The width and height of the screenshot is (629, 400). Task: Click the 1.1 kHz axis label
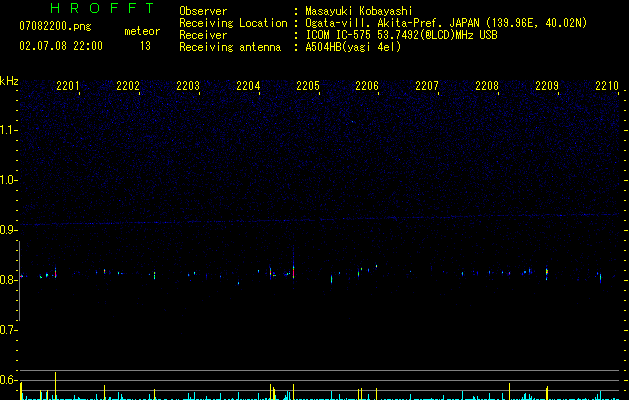point(7,130)
